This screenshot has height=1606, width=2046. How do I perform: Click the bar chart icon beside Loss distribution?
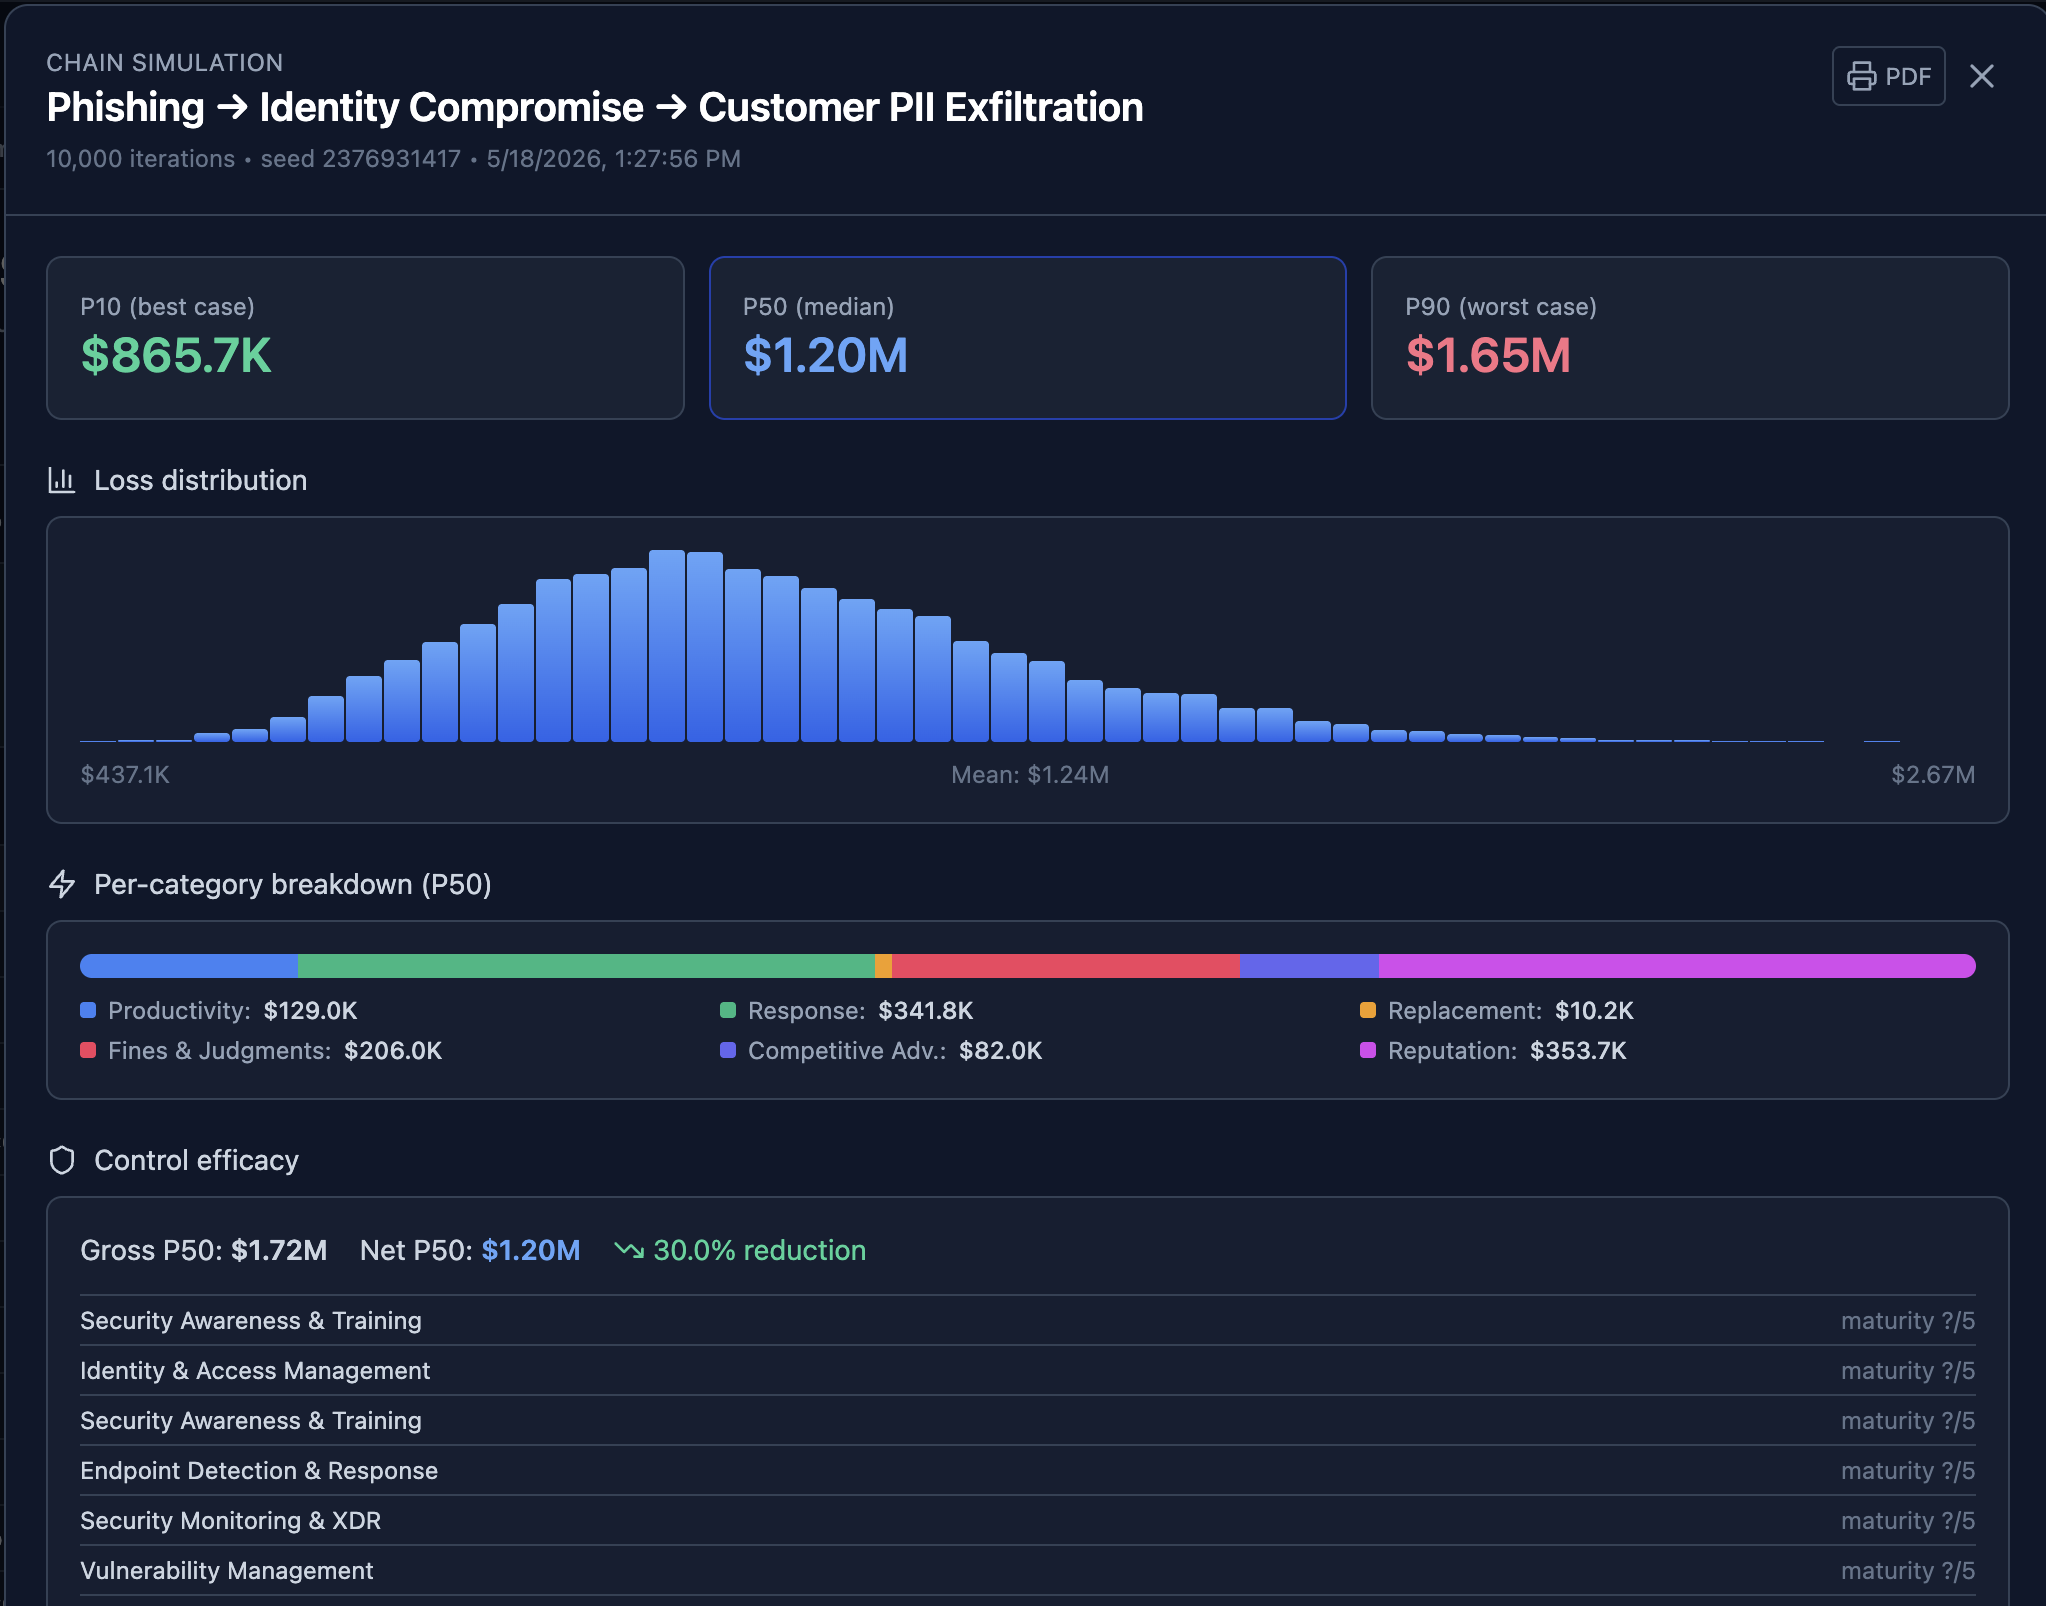(x=62, y=480)
